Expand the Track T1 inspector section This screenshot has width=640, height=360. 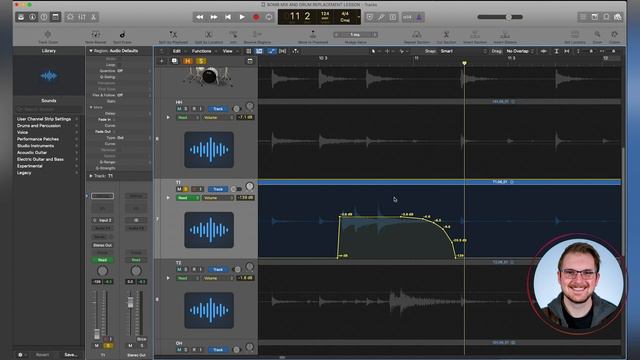[91, 176]
